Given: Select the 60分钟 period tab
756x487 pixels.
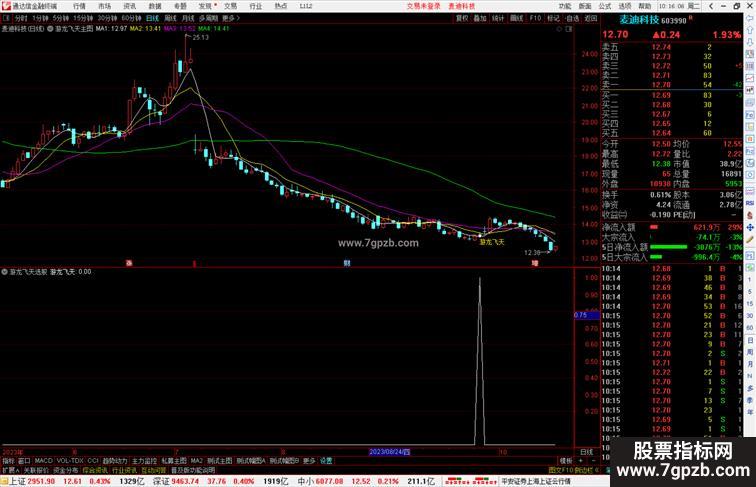Looking at the screenshot, I should (x=131, y=18).
